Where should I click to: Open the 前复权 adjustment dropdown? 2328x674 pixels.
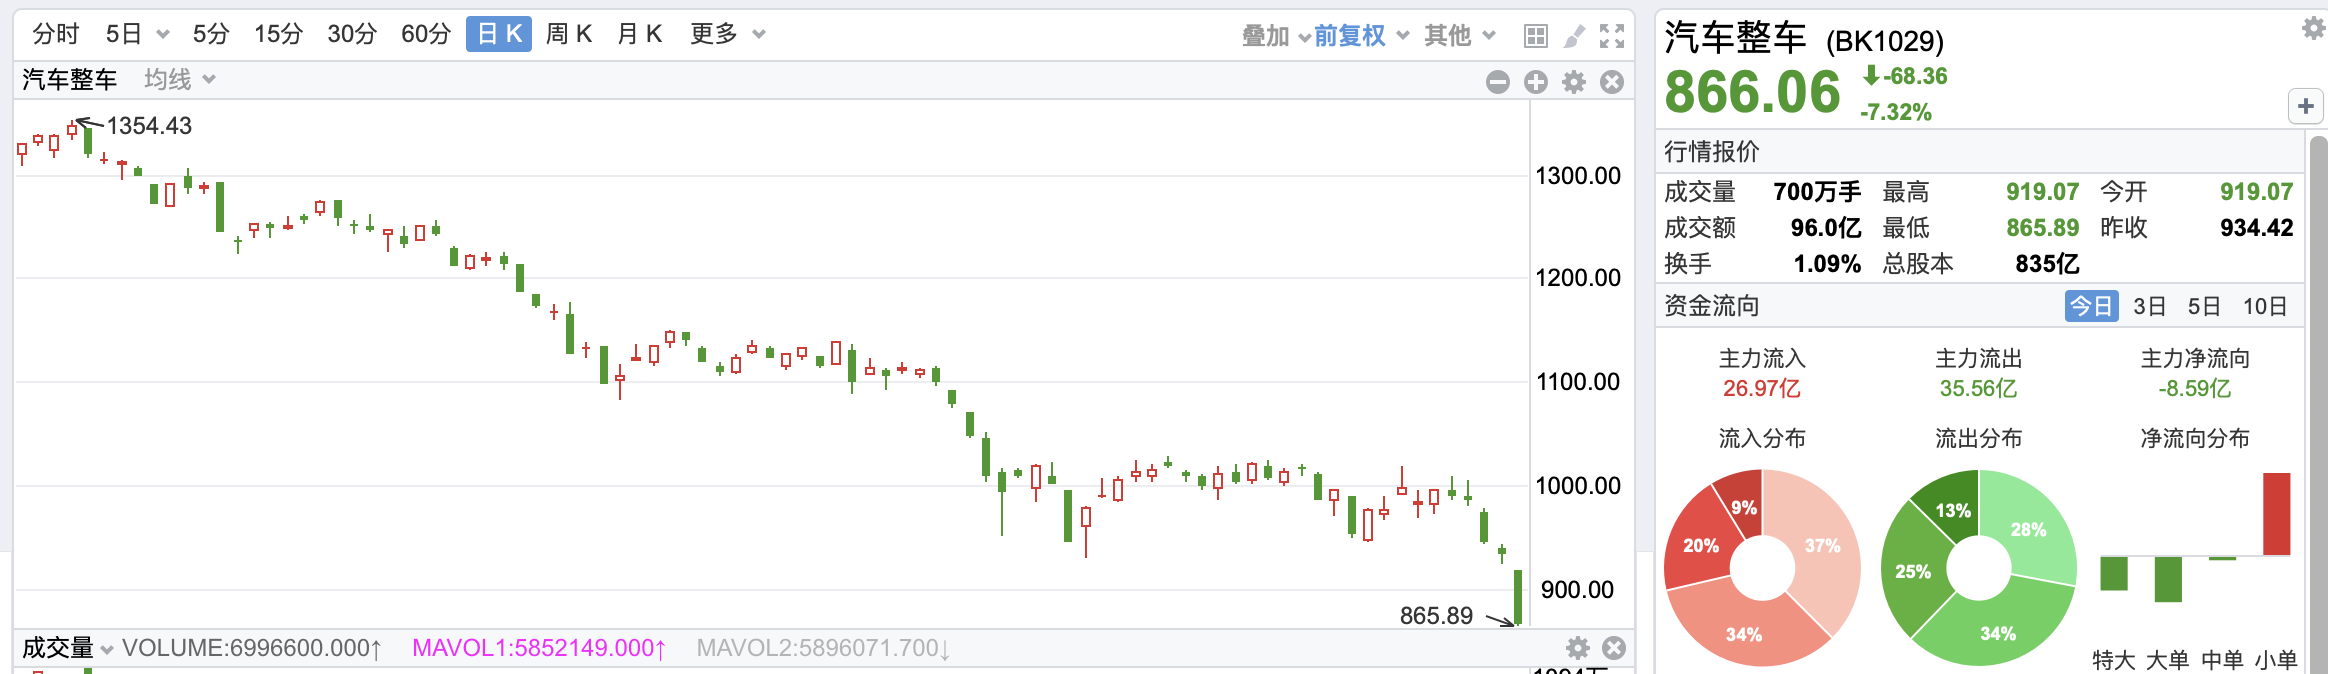(x=1361, y=36)
